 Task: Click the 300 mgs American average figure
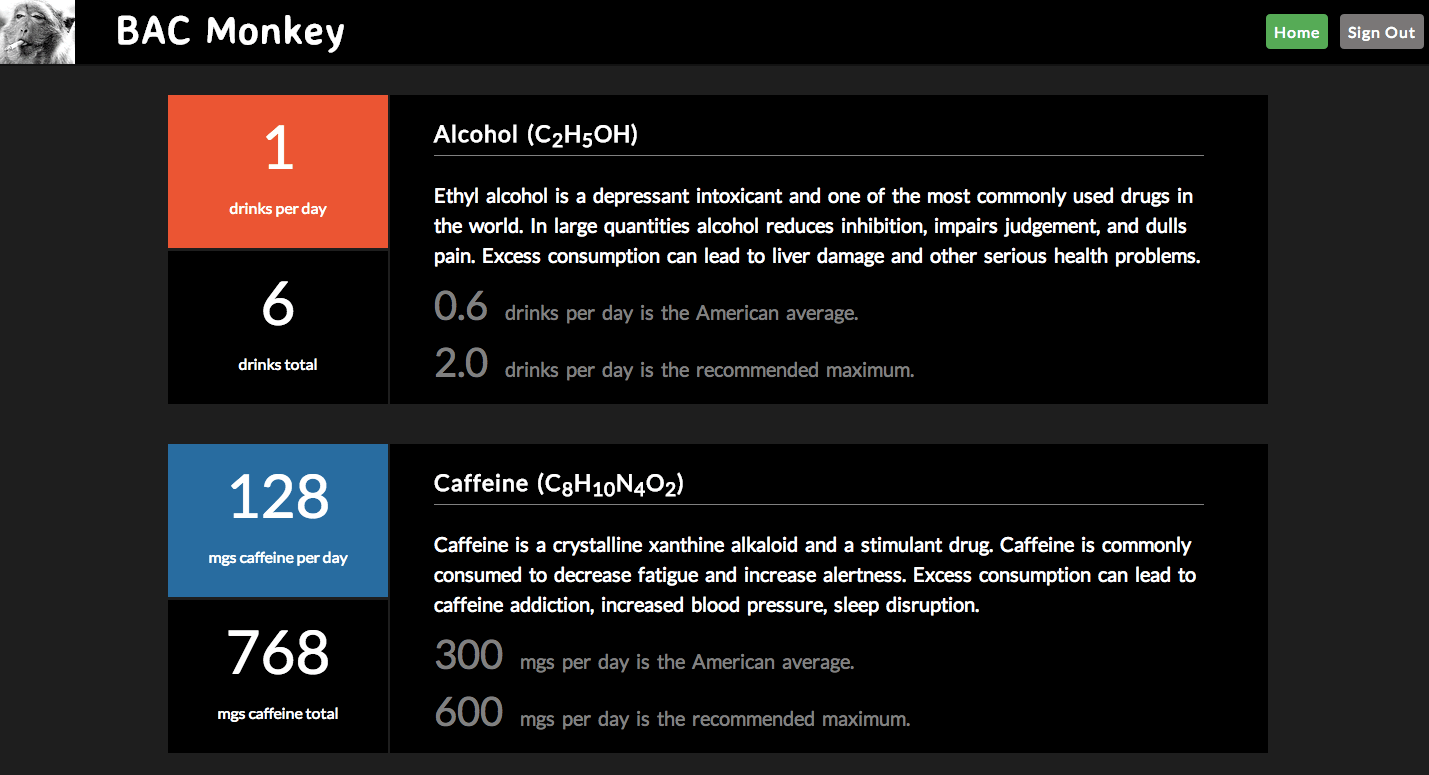click(469, 656)
